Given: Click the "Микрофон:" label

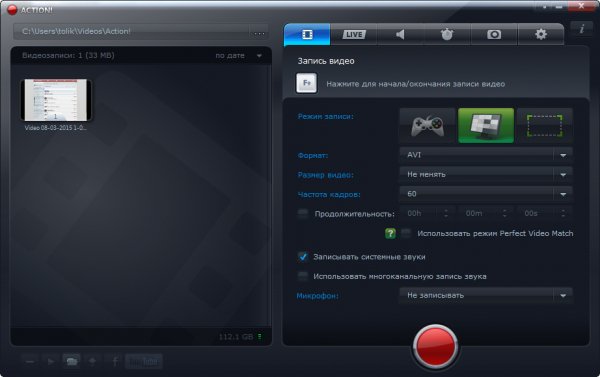Looking at the screenshot, I should 318,296.
